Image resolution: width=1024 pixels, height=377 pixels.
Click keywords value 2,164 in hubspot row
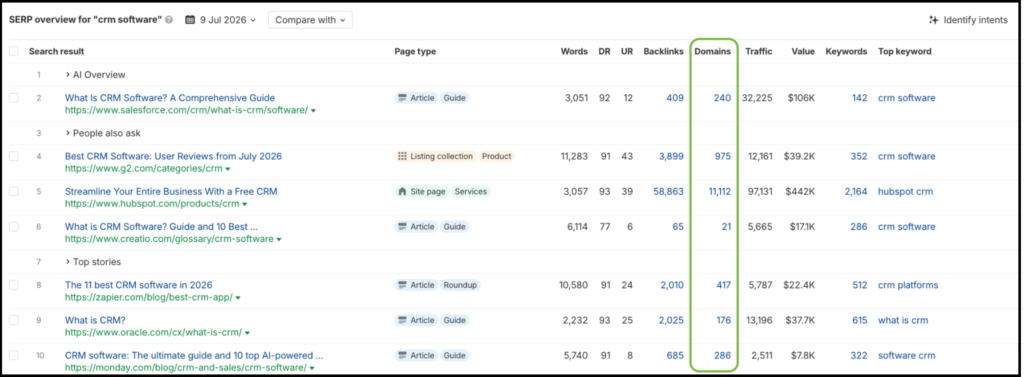(856, 191)
